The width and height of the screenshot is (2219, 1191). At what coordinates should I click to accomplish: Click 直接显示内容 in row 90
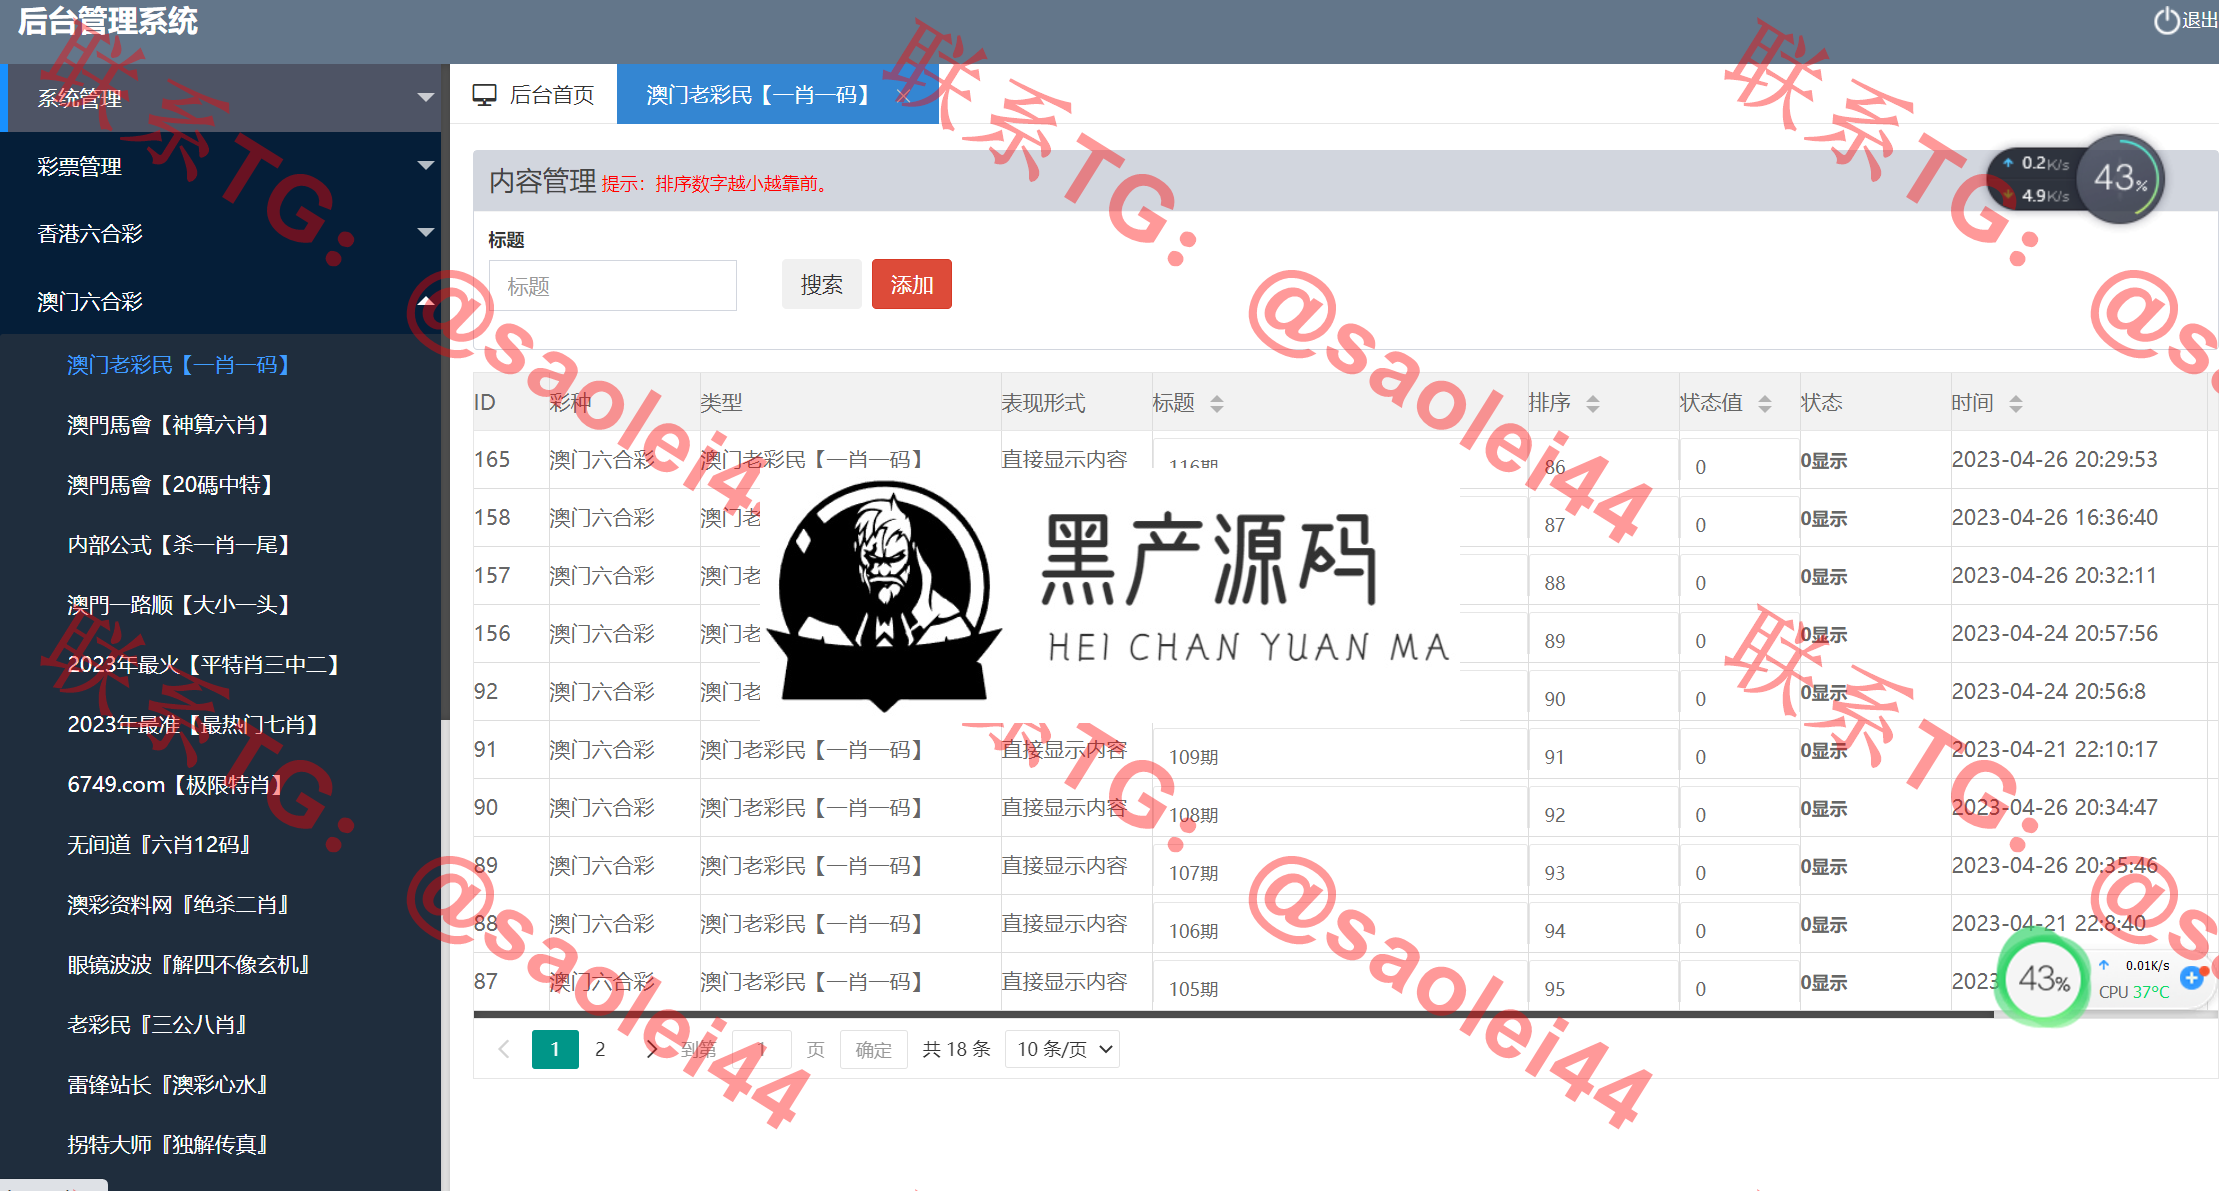1064,807
